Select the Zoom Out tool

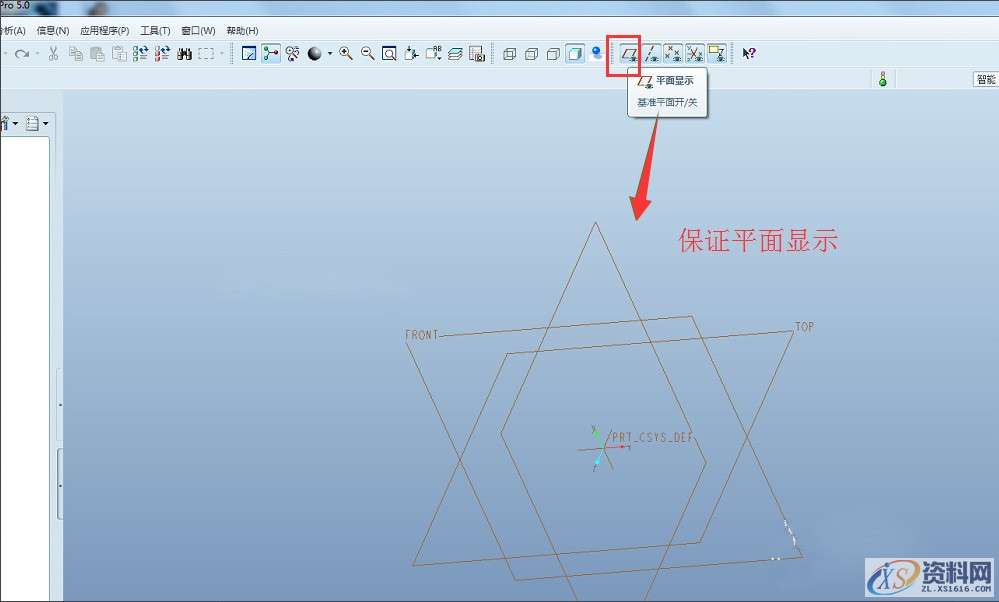pos(367,53)
